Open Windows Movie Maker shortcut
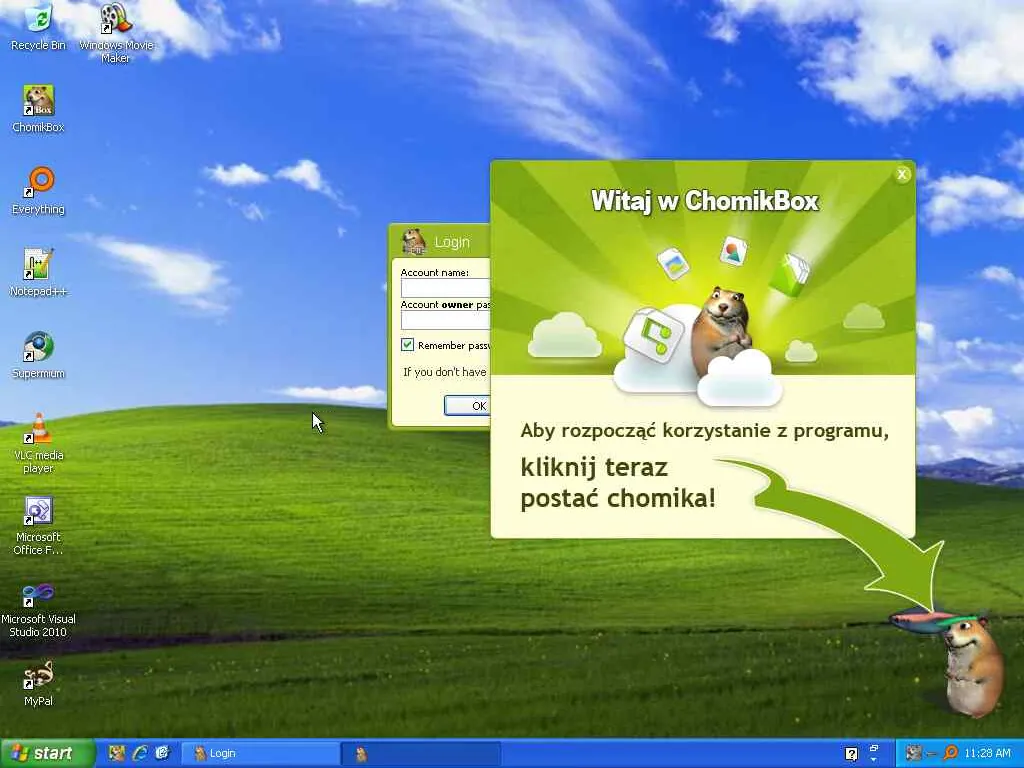1024x768 pixels. click(116, 33)
